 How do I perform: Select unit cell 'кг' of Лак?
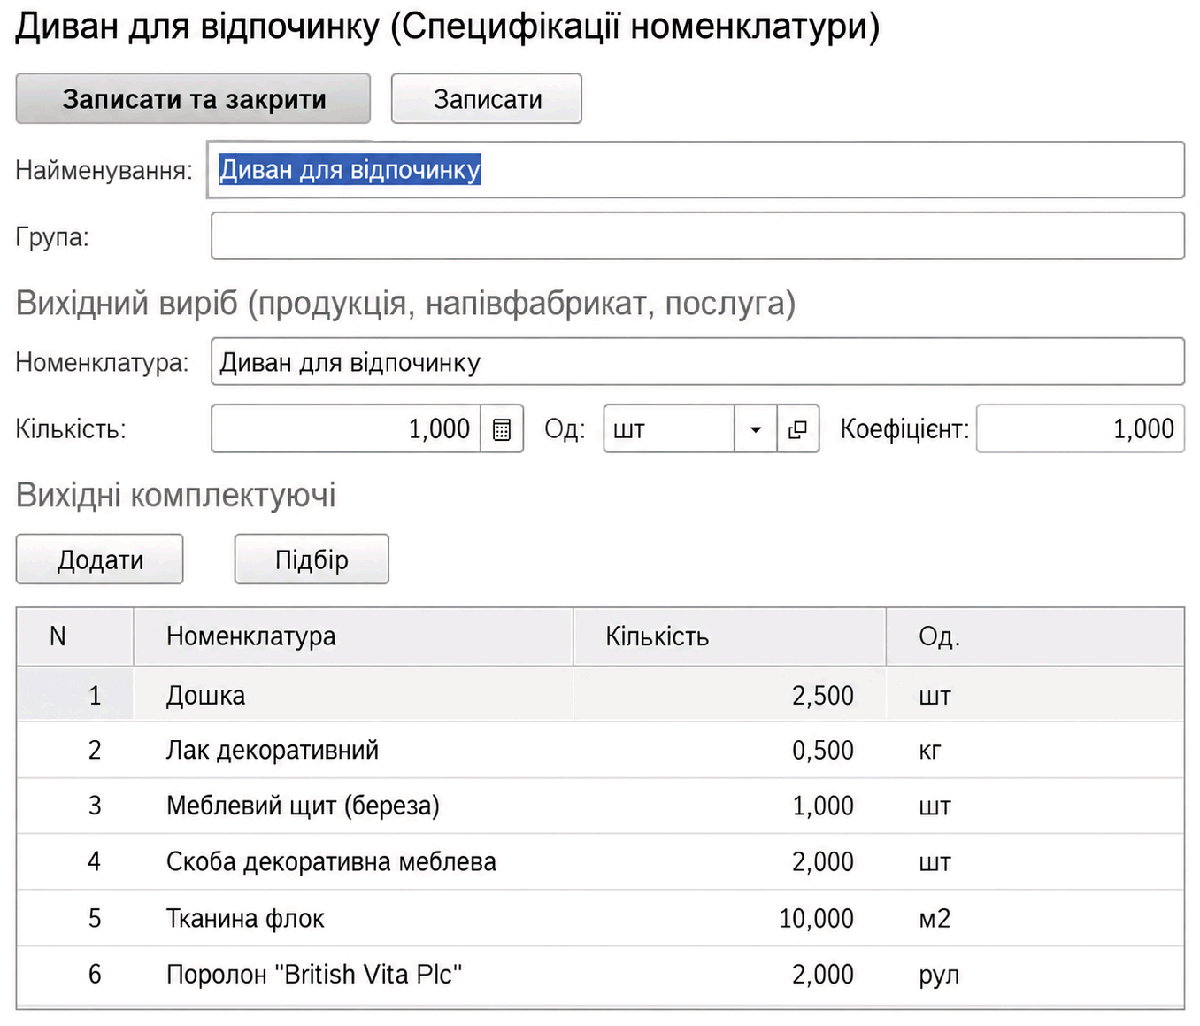point(1035,750)
